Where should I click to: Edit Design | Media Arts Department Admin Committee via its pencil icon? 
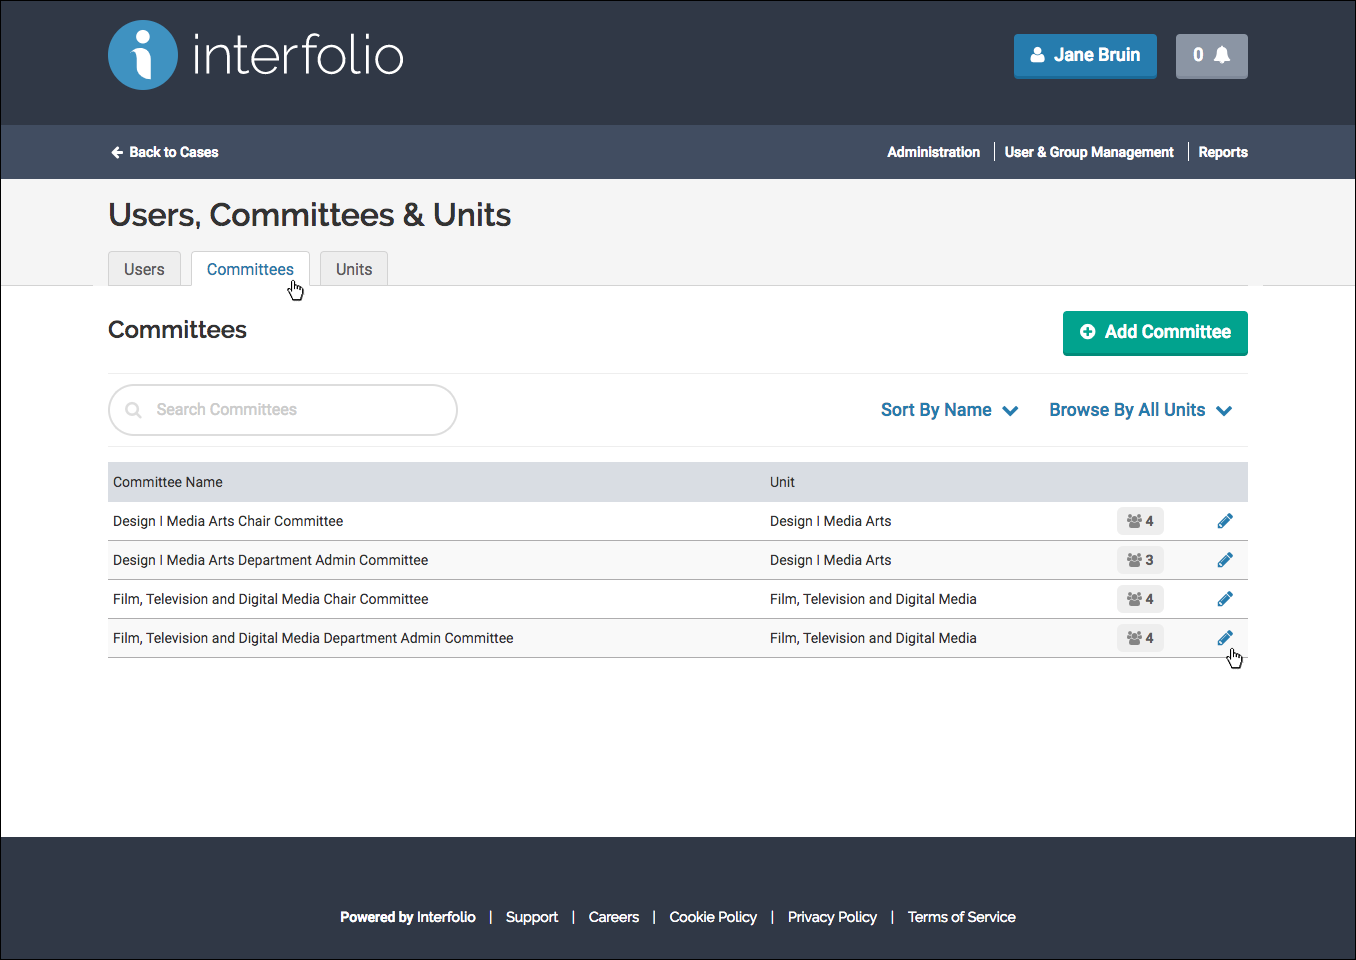tap(1225, 560)
